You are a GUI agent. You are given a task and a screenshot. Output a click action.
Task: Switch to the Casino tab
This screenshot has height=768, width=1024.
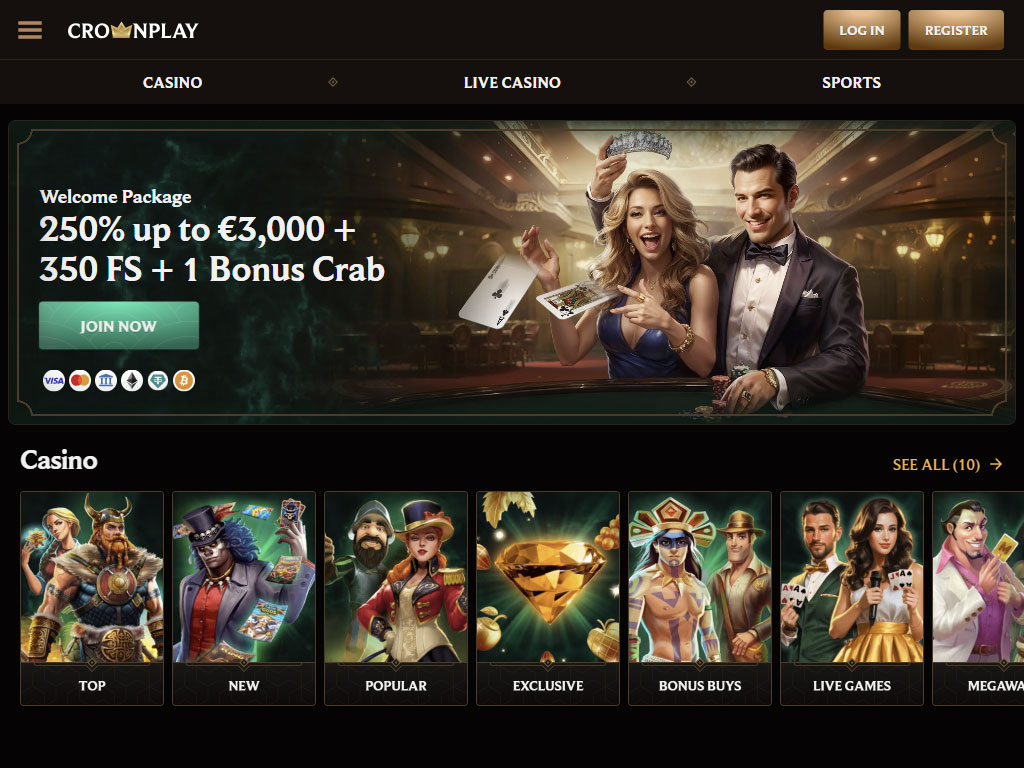coord(172,82)
